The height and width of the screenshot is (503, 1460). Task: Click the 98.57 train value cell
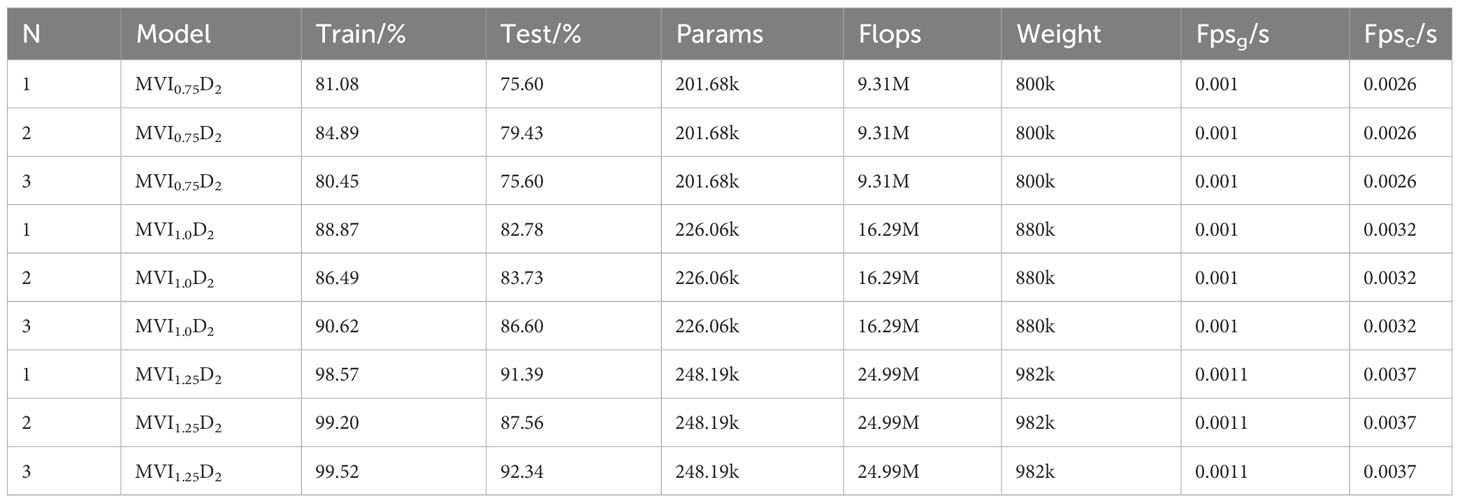(x=393, y=374)
